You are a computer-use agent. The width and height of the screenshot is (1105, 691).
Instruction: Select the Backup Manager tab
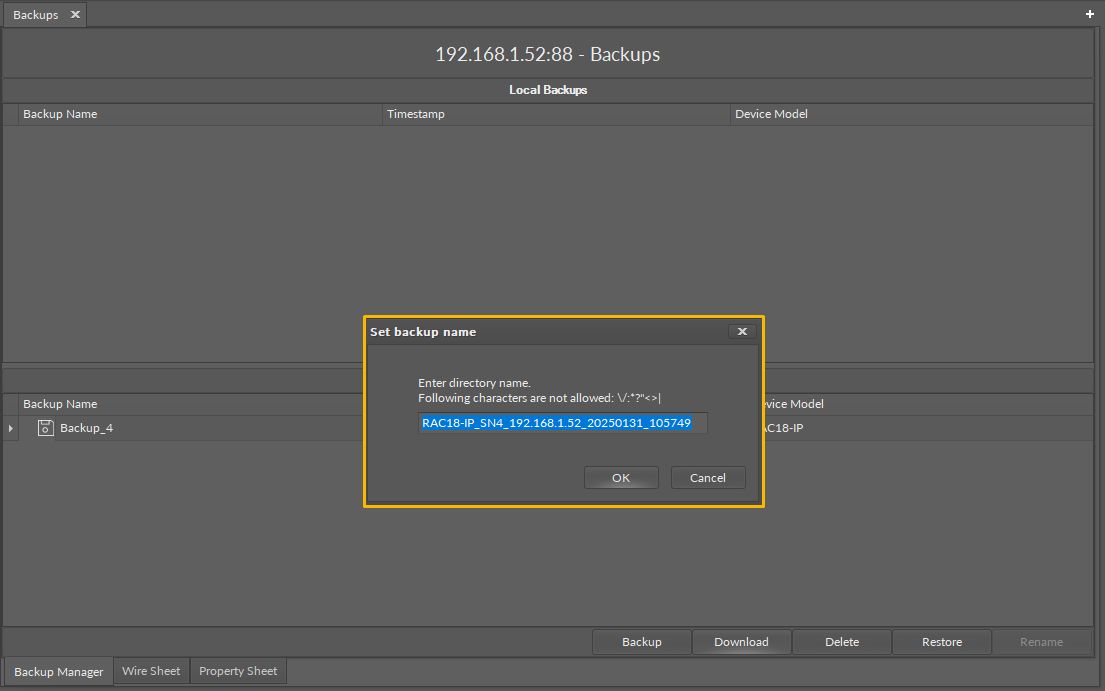pos(58,671)
